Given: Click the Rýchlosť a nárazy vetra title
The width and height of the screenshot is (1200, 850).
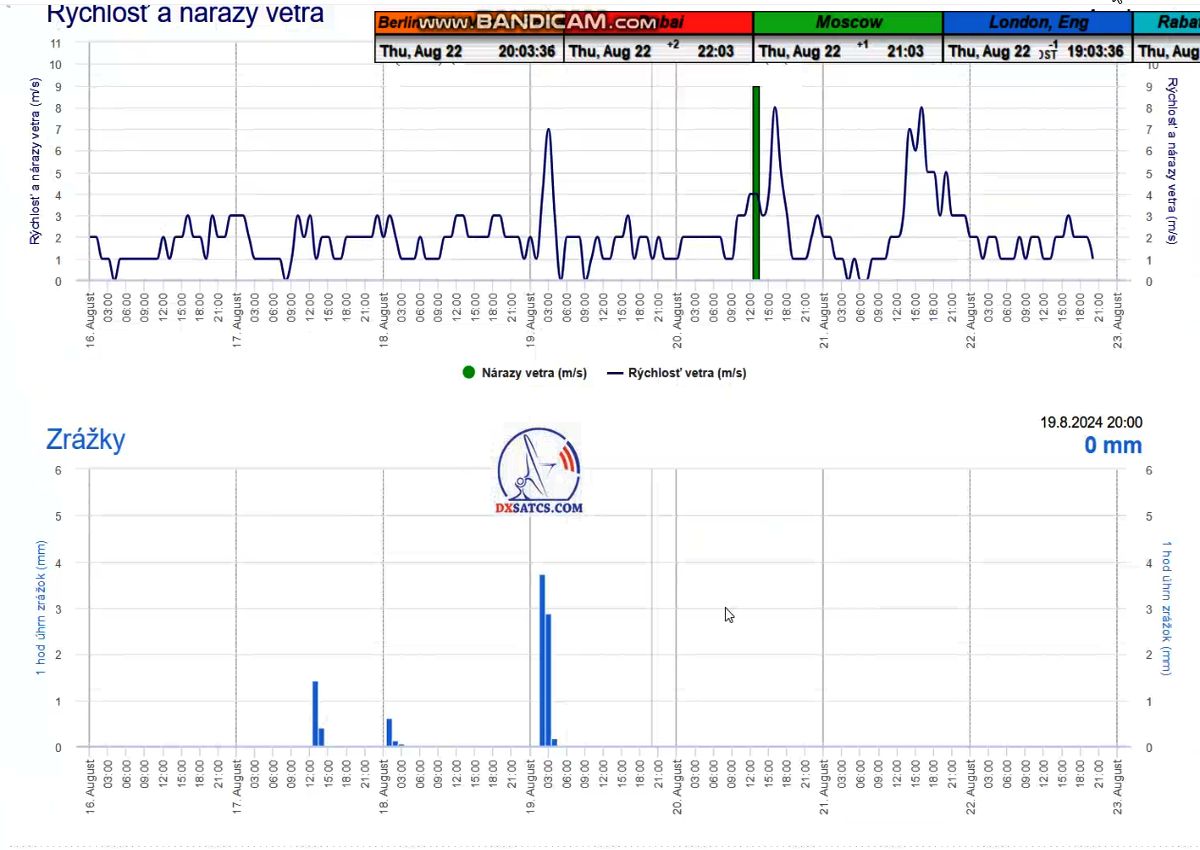Looking at the screenshot, I should [185, 13].
